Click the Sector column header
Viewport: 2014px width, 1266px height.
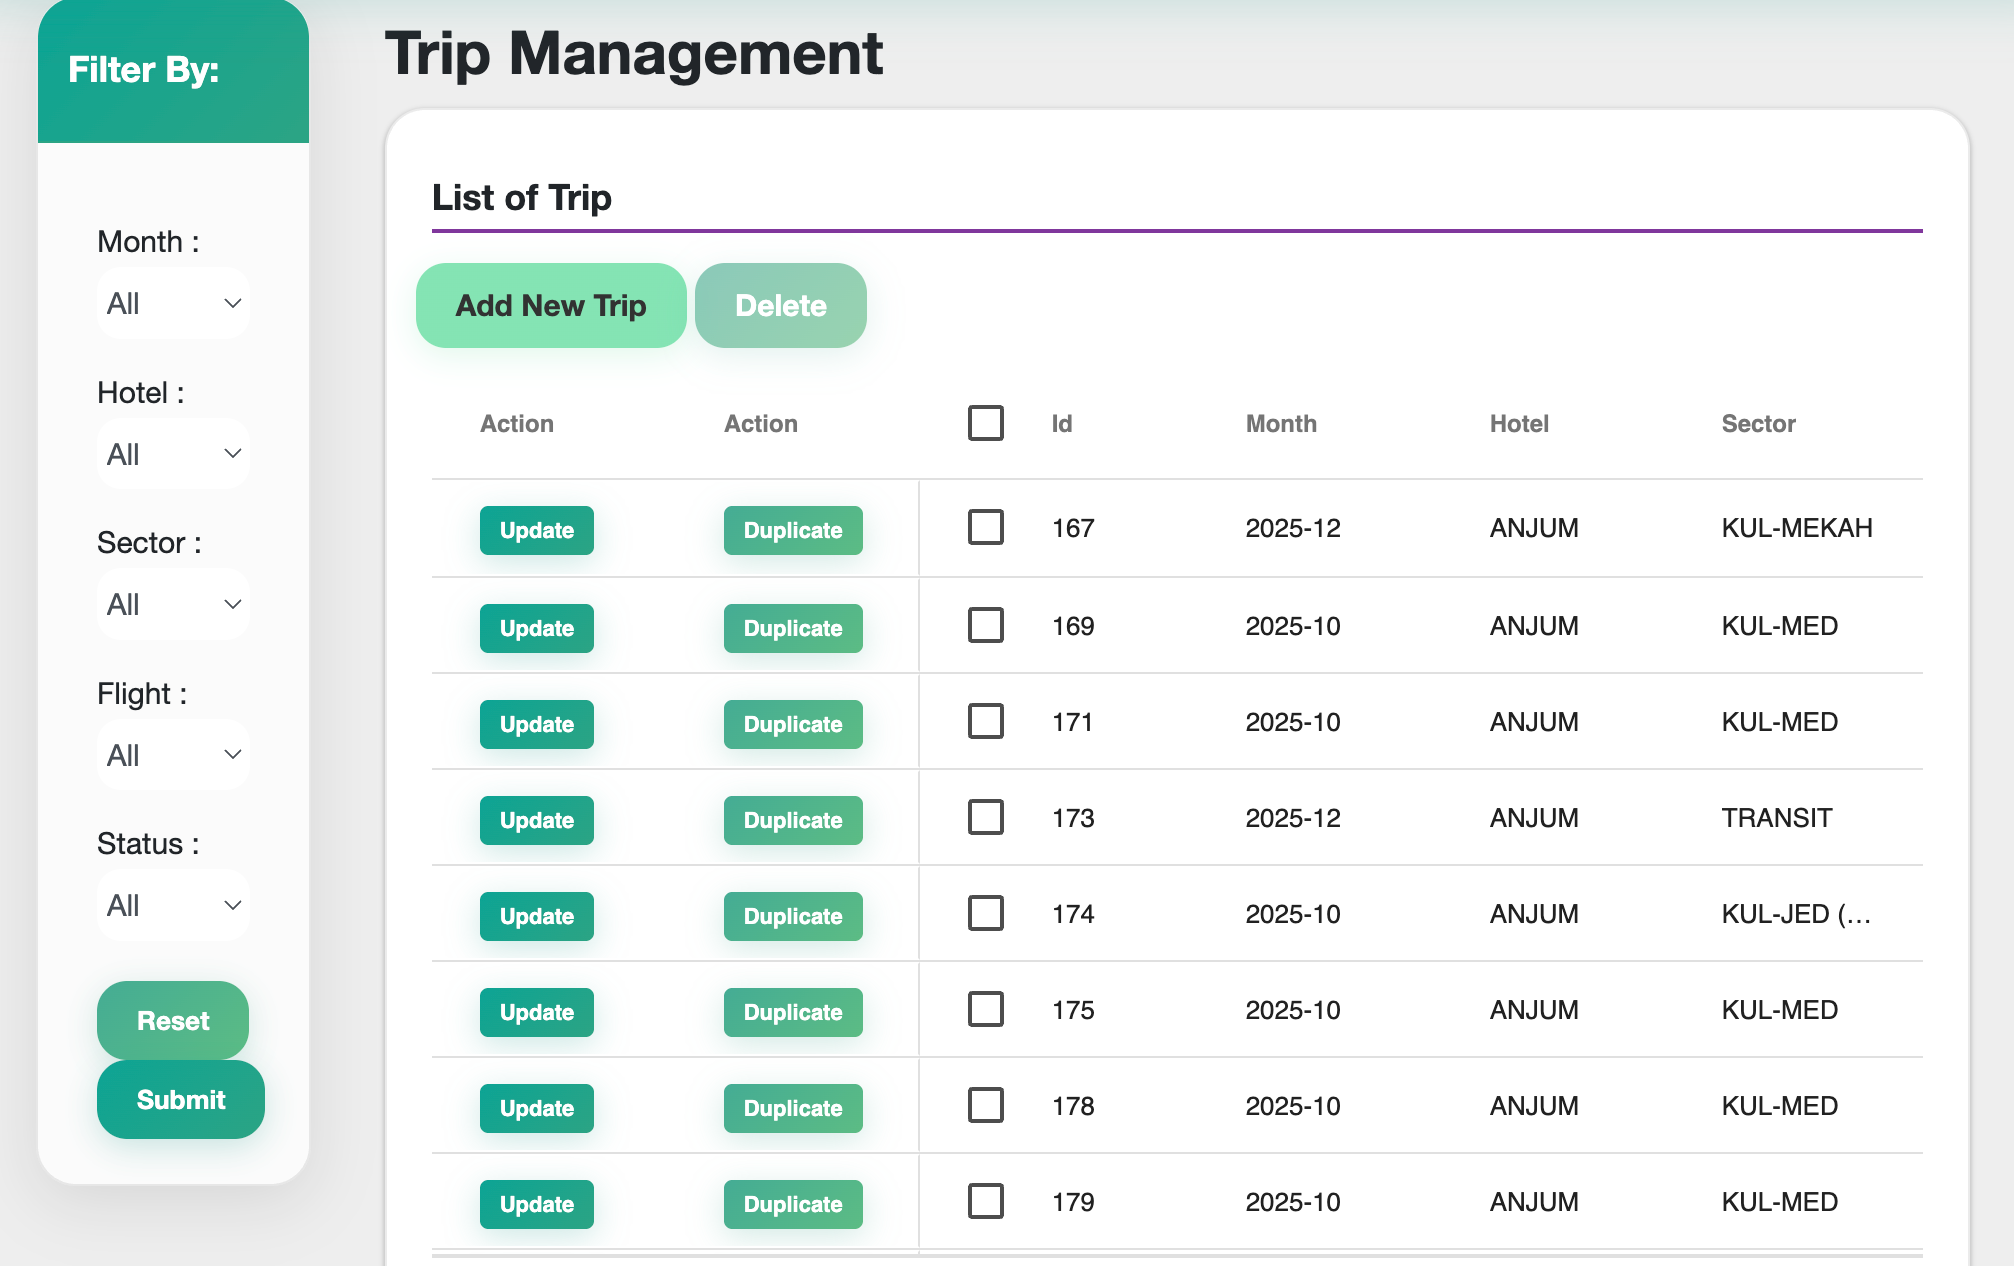1758,424
